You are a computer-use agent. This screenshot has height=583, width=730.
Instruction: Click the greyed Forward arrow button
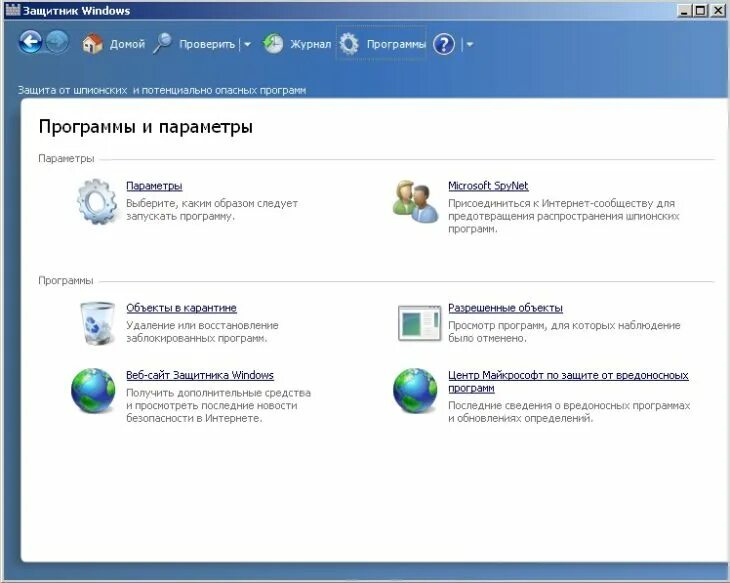coord(57,42)
